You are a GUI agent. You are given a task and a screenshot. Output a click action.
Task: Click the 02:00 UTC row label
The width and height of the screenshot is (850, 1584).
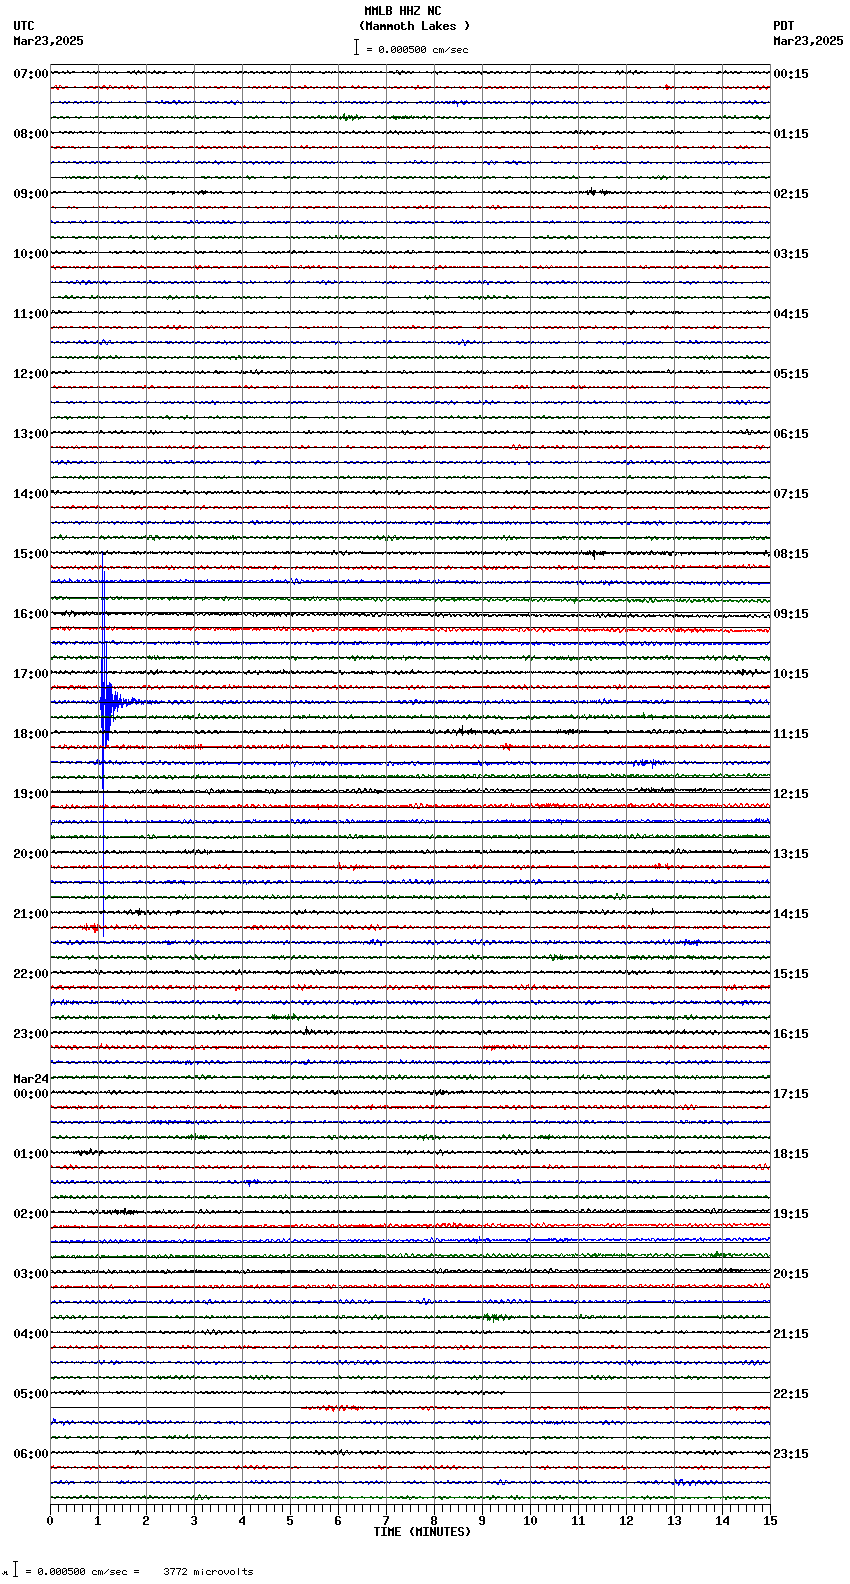click(x=31, y=1214)
